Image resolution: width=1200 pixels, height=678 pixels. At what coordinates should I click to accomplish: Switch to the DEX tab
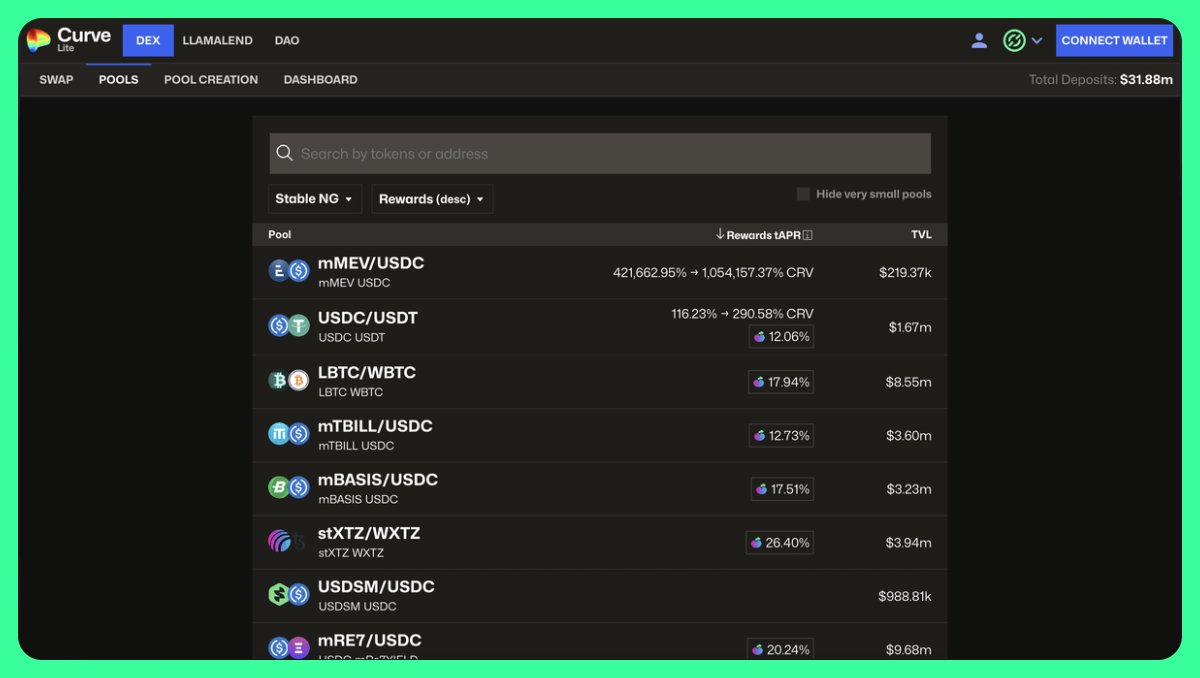tap(148, 41)
